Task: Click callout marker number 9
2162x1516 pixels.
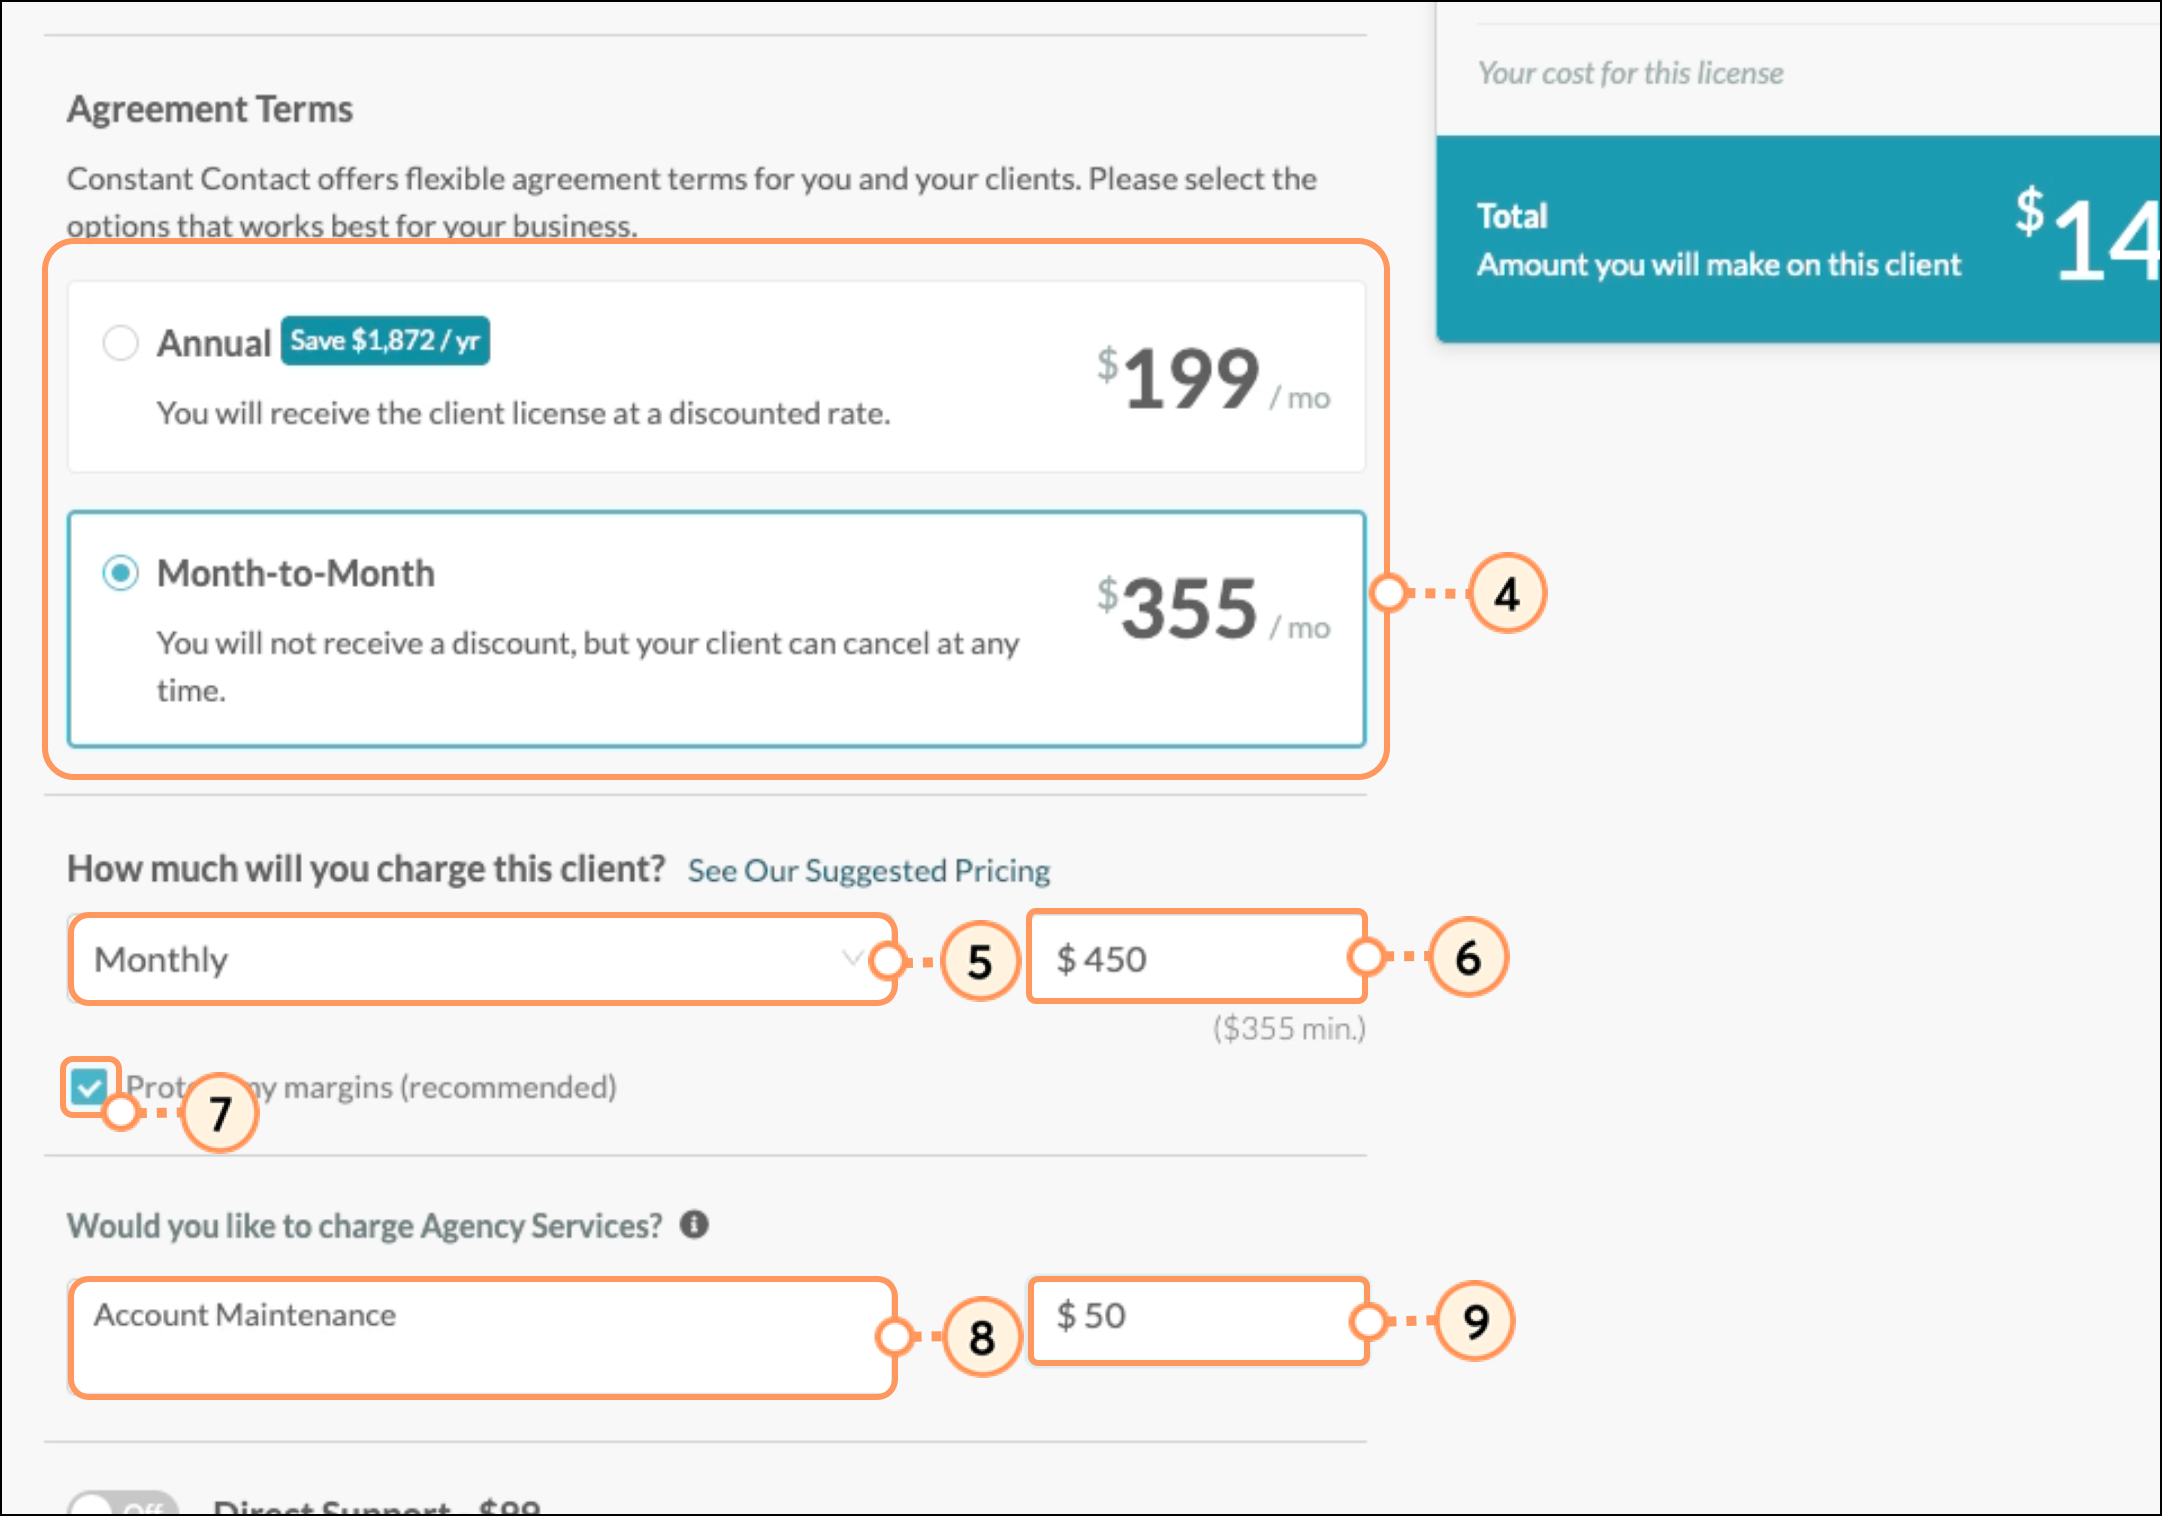Action: pos(1476,1321)
